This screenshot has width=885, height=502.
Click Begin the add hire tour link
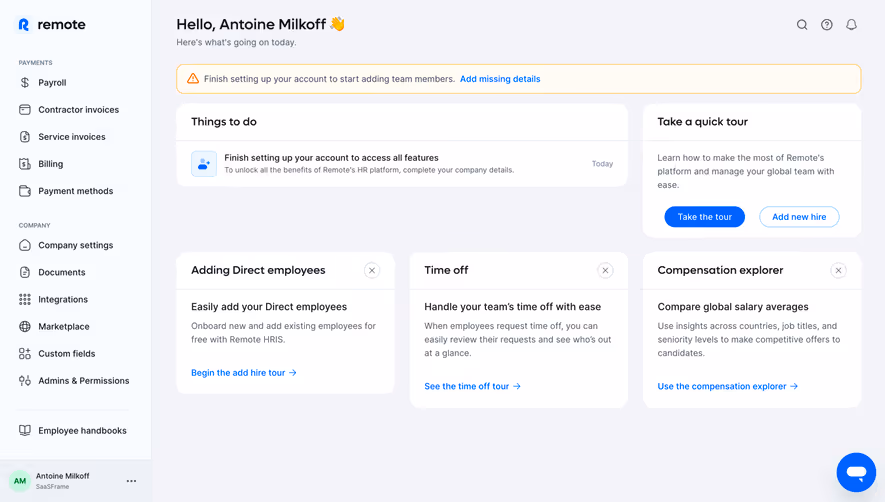244,373
